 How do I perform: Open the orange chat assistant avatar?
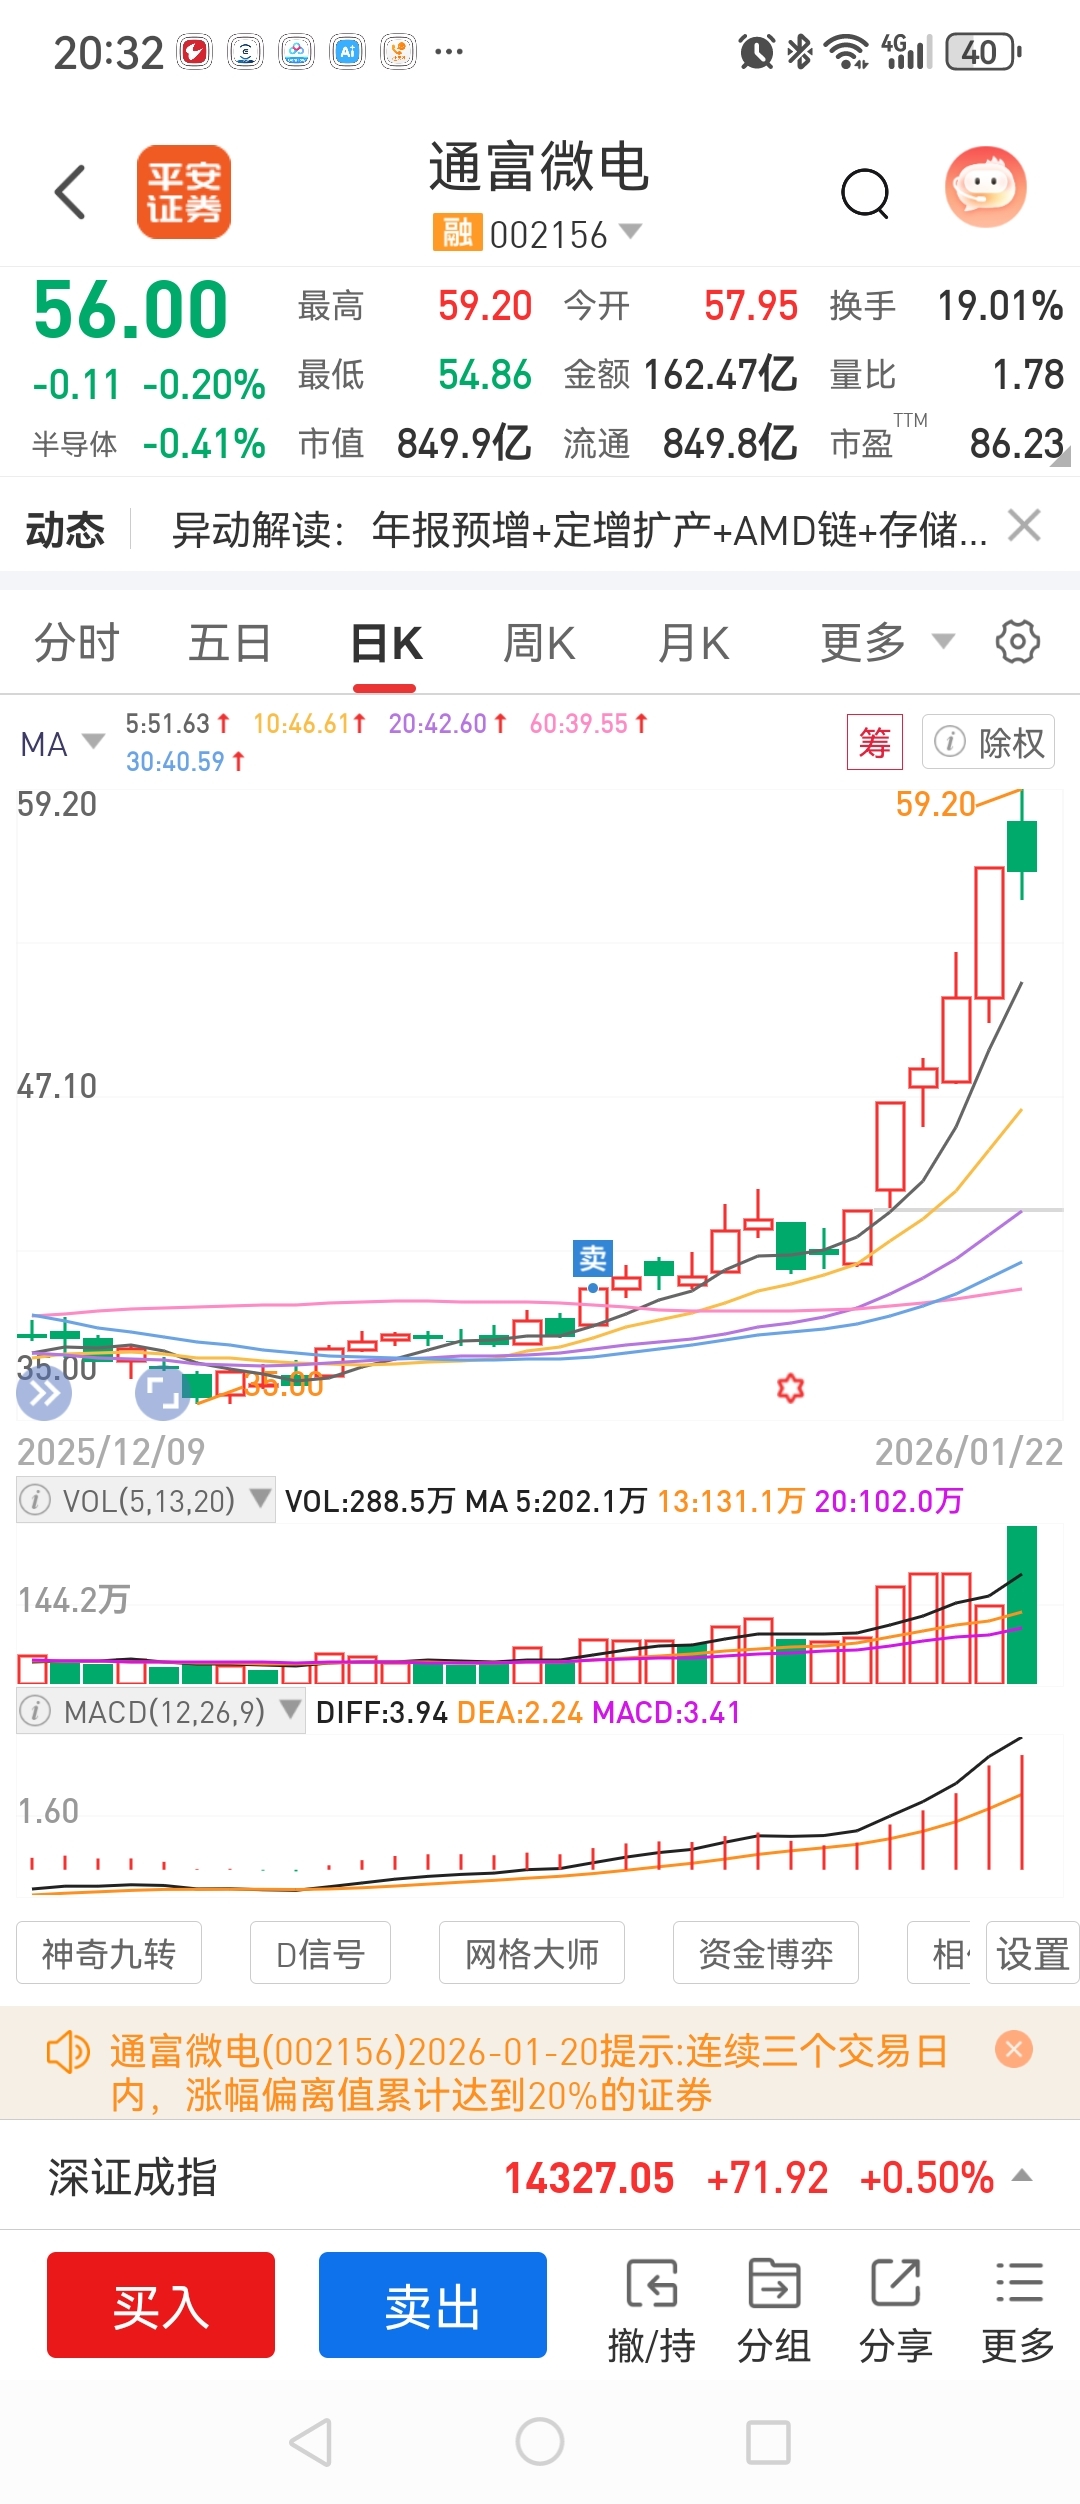(986, 187)
